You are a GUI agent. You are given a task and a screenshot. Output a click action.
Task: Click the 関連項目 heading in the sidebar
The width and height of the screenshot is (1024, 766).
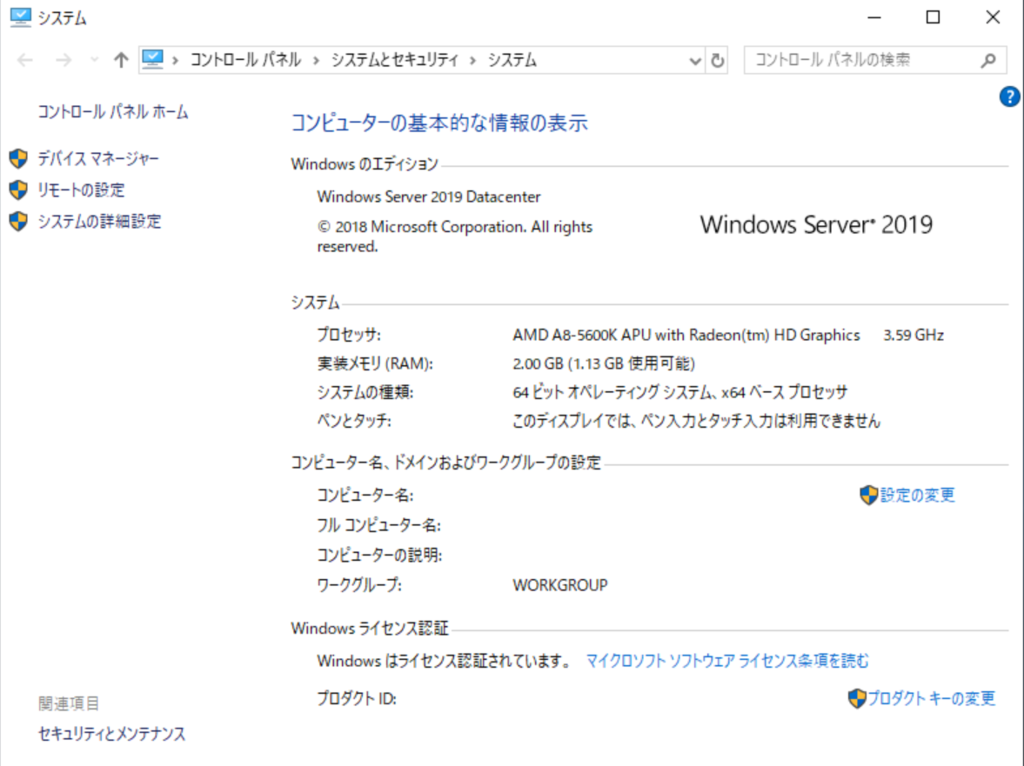69,703
